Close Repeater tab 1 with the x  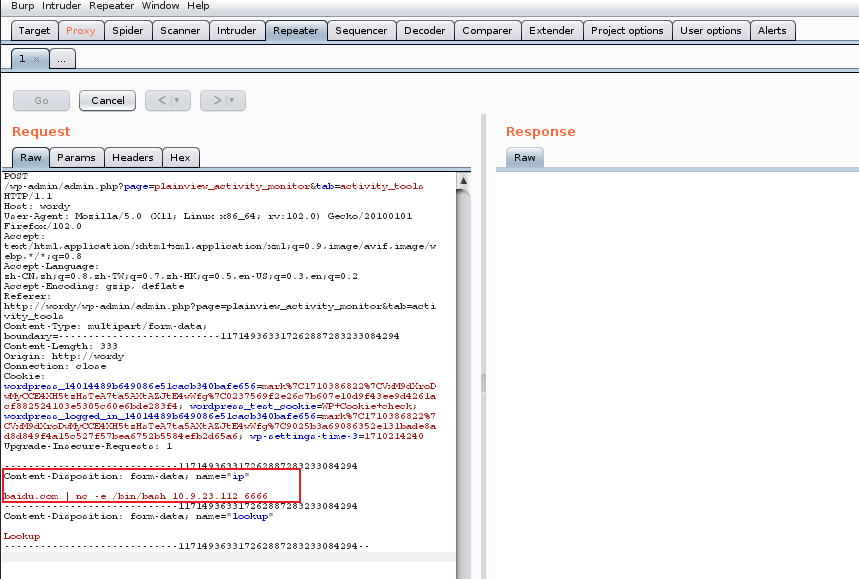37,59
